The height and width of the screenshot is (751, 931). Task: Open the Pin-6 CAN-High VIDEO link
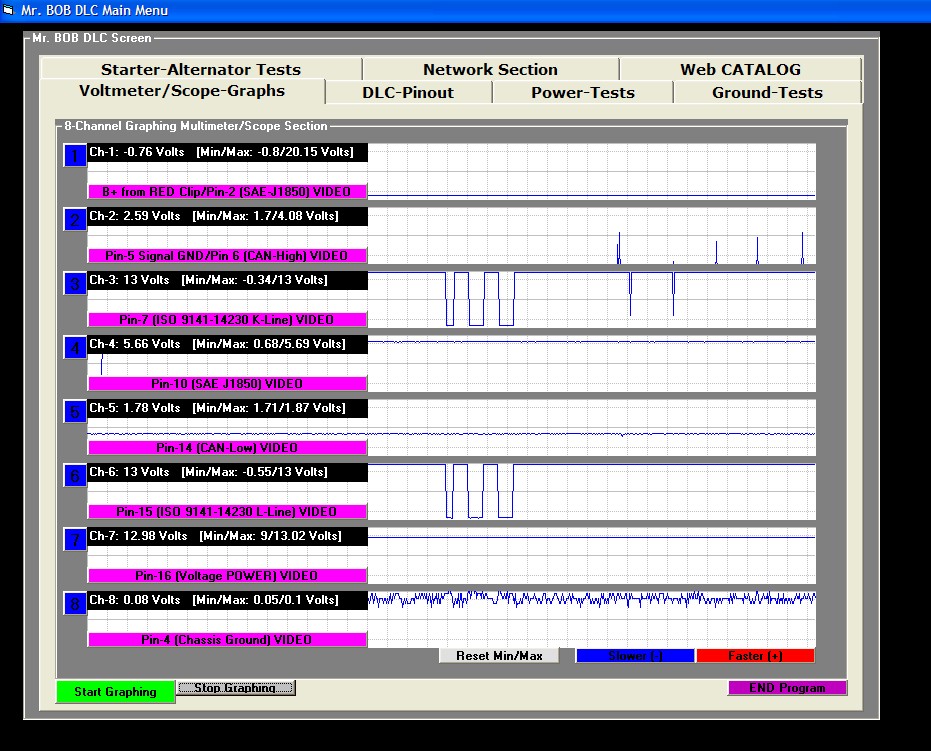(227, 255)
